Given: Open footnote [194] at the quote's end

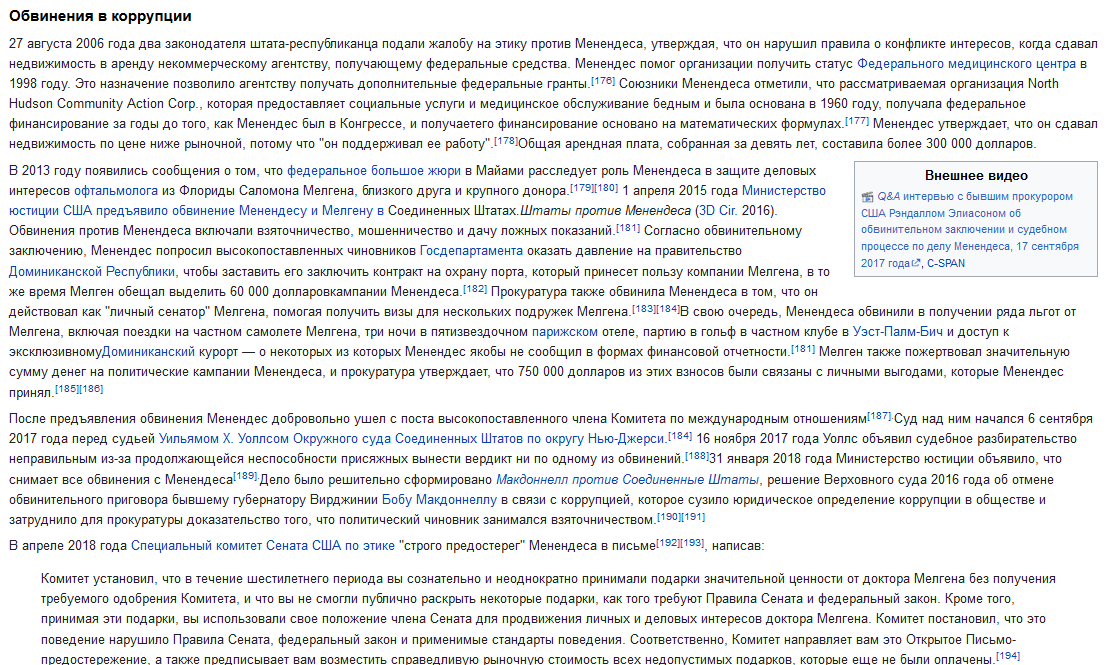Looking at the screenshot, I should 1008,656.
